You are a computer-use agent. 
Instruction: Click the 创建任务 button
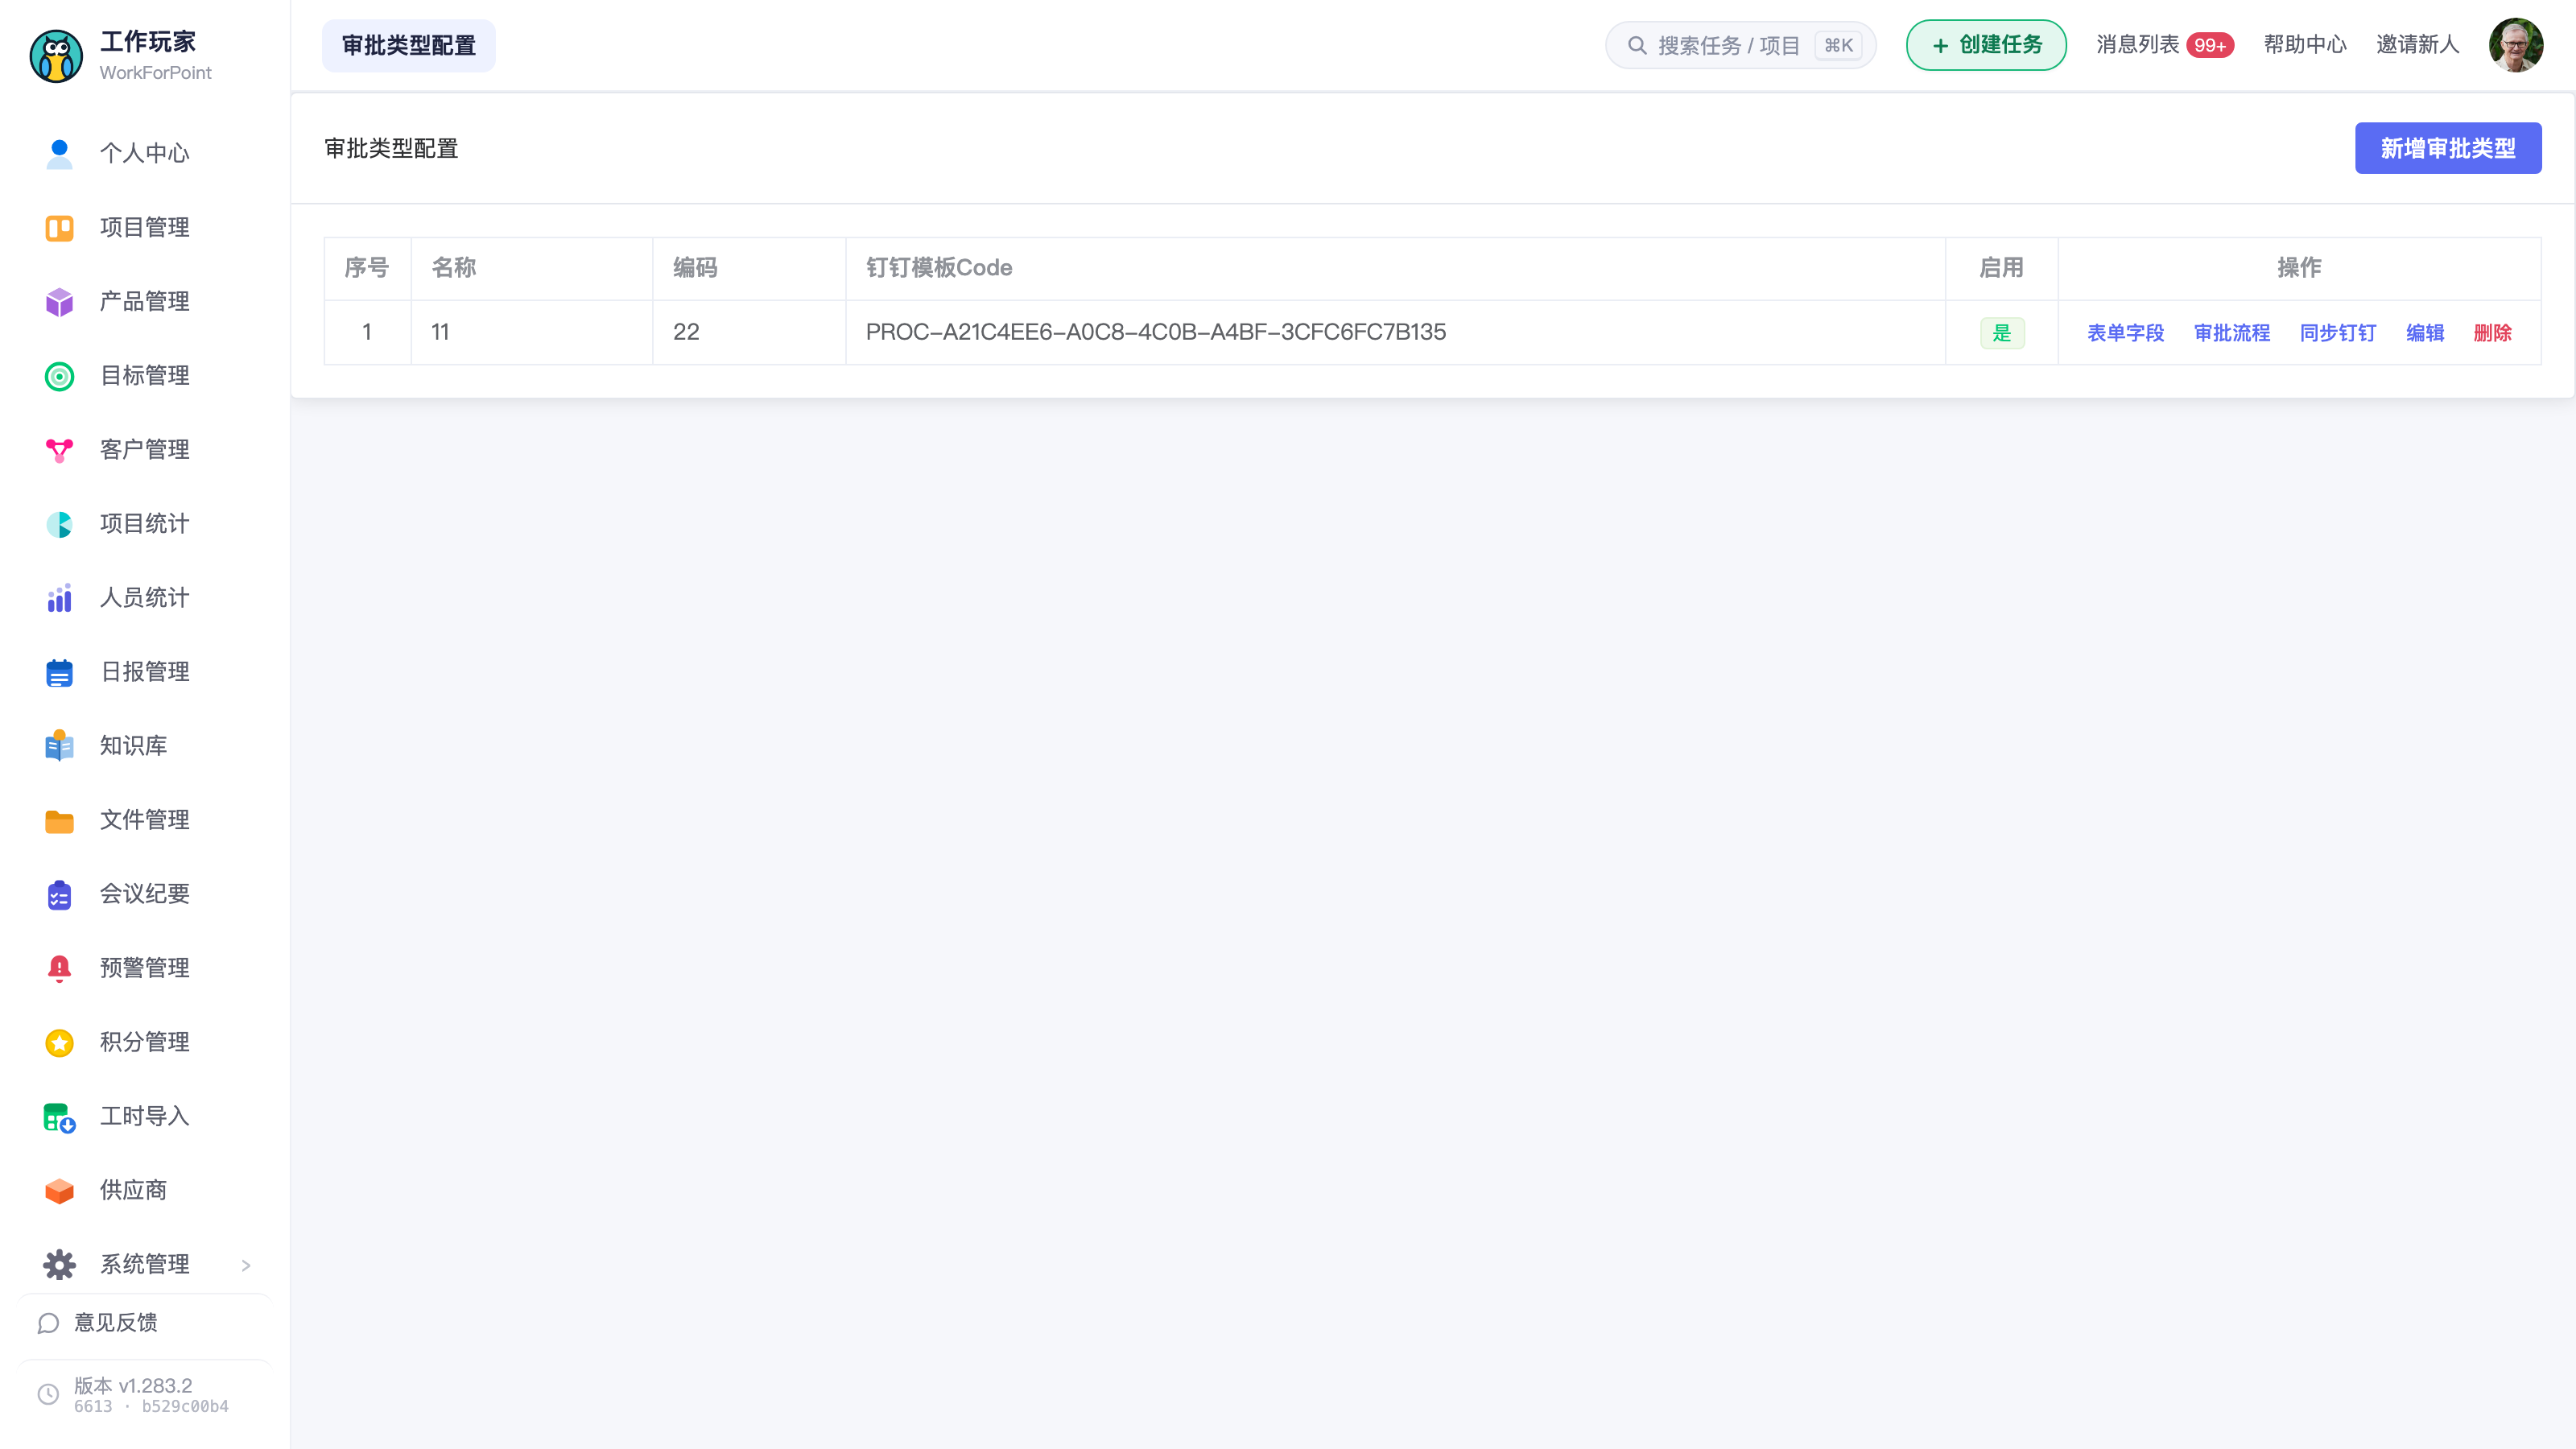tap(1986, 45)
